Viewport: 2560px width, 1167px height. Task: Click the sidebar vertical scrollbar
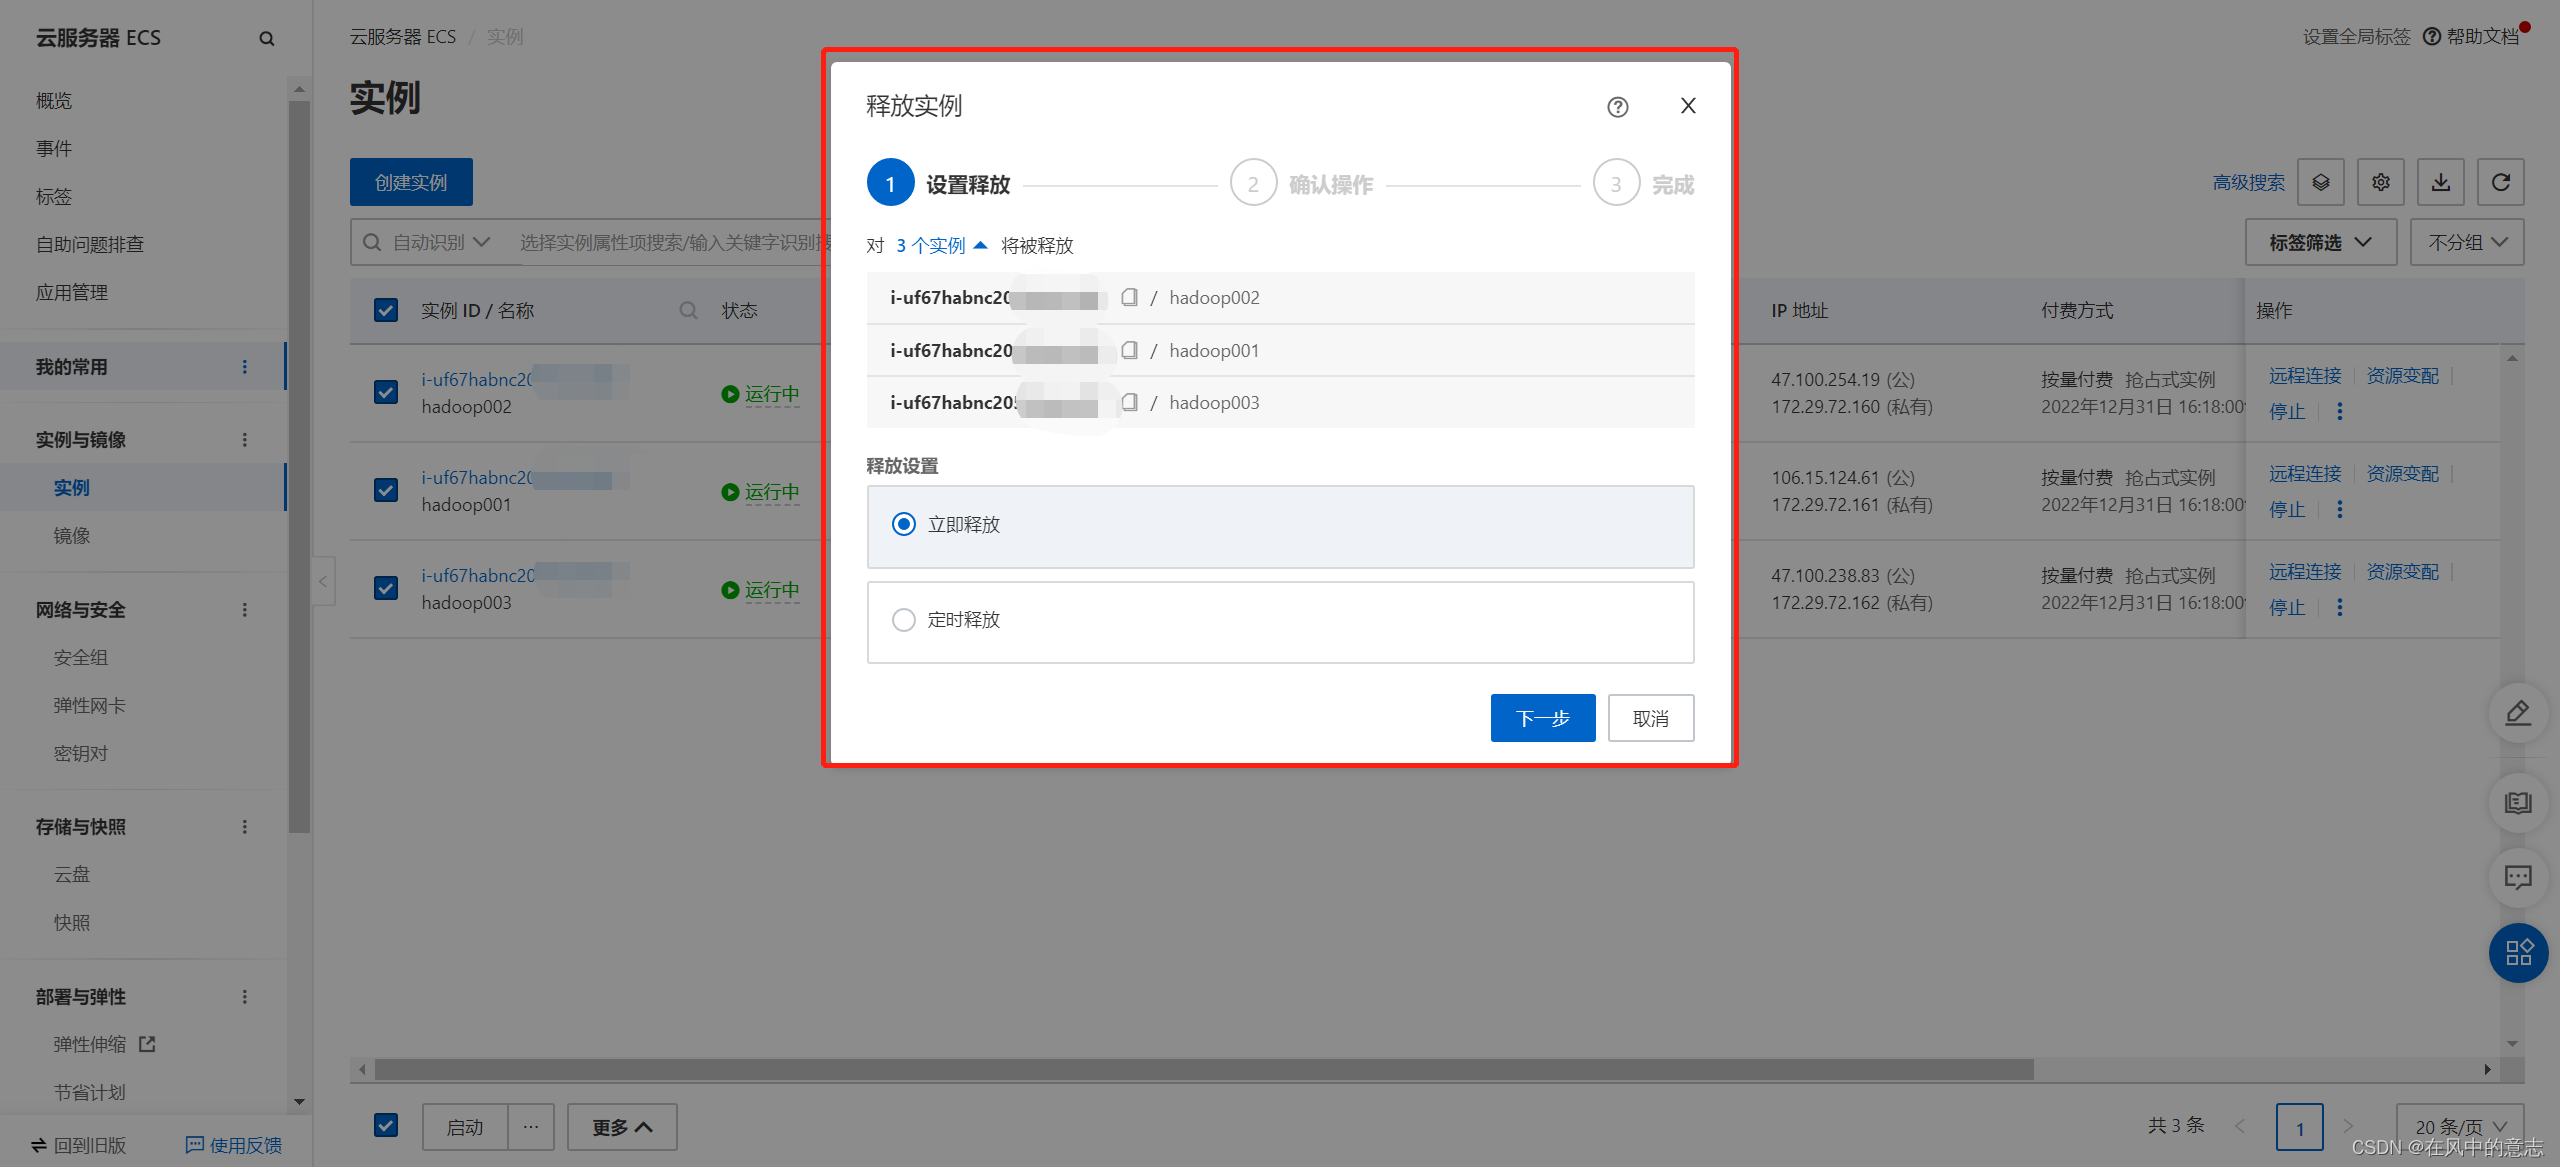pyautogui.click(x=299, y=467)
